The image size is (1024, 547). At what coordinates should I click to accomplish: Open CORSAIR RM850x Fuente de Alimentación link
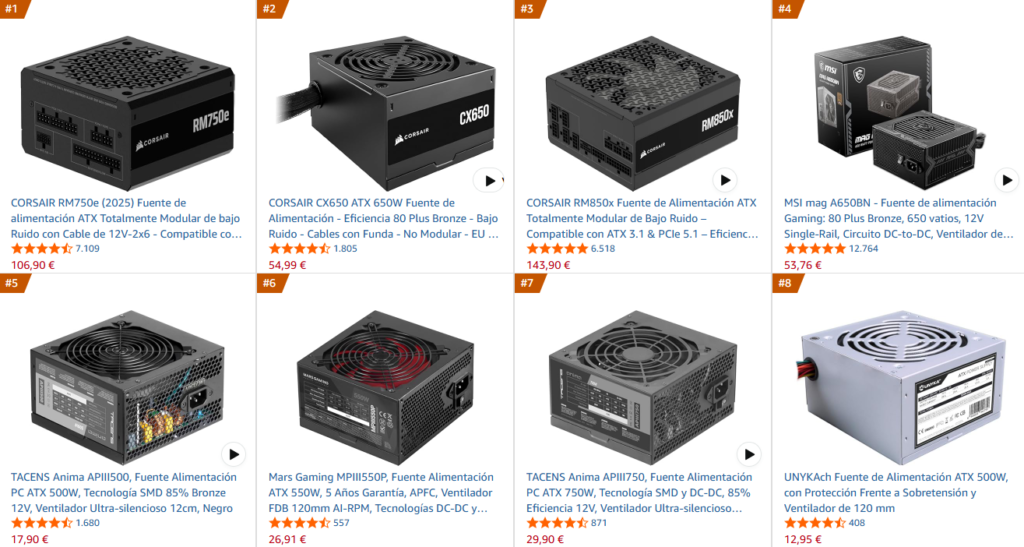coord(642,219)
